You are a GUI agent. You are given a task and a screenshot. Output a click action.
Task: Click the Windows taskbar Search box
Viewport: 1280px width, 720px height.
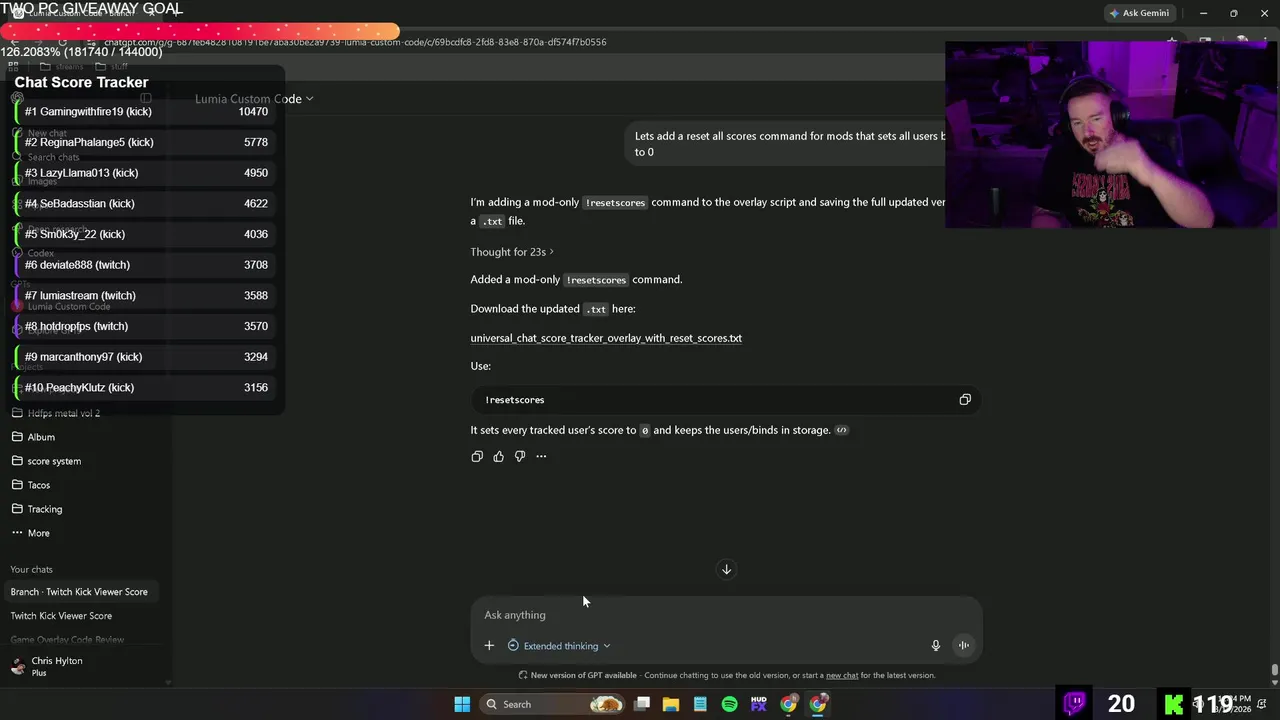(551, 704)
